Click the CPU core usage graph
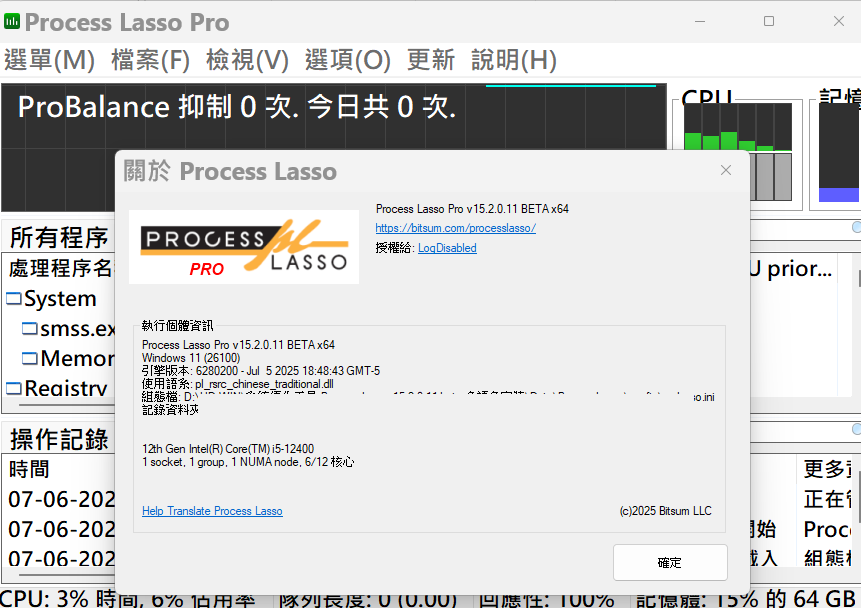Screen dimensions: 861x608 pyautogui.click(x=737, y=152)
